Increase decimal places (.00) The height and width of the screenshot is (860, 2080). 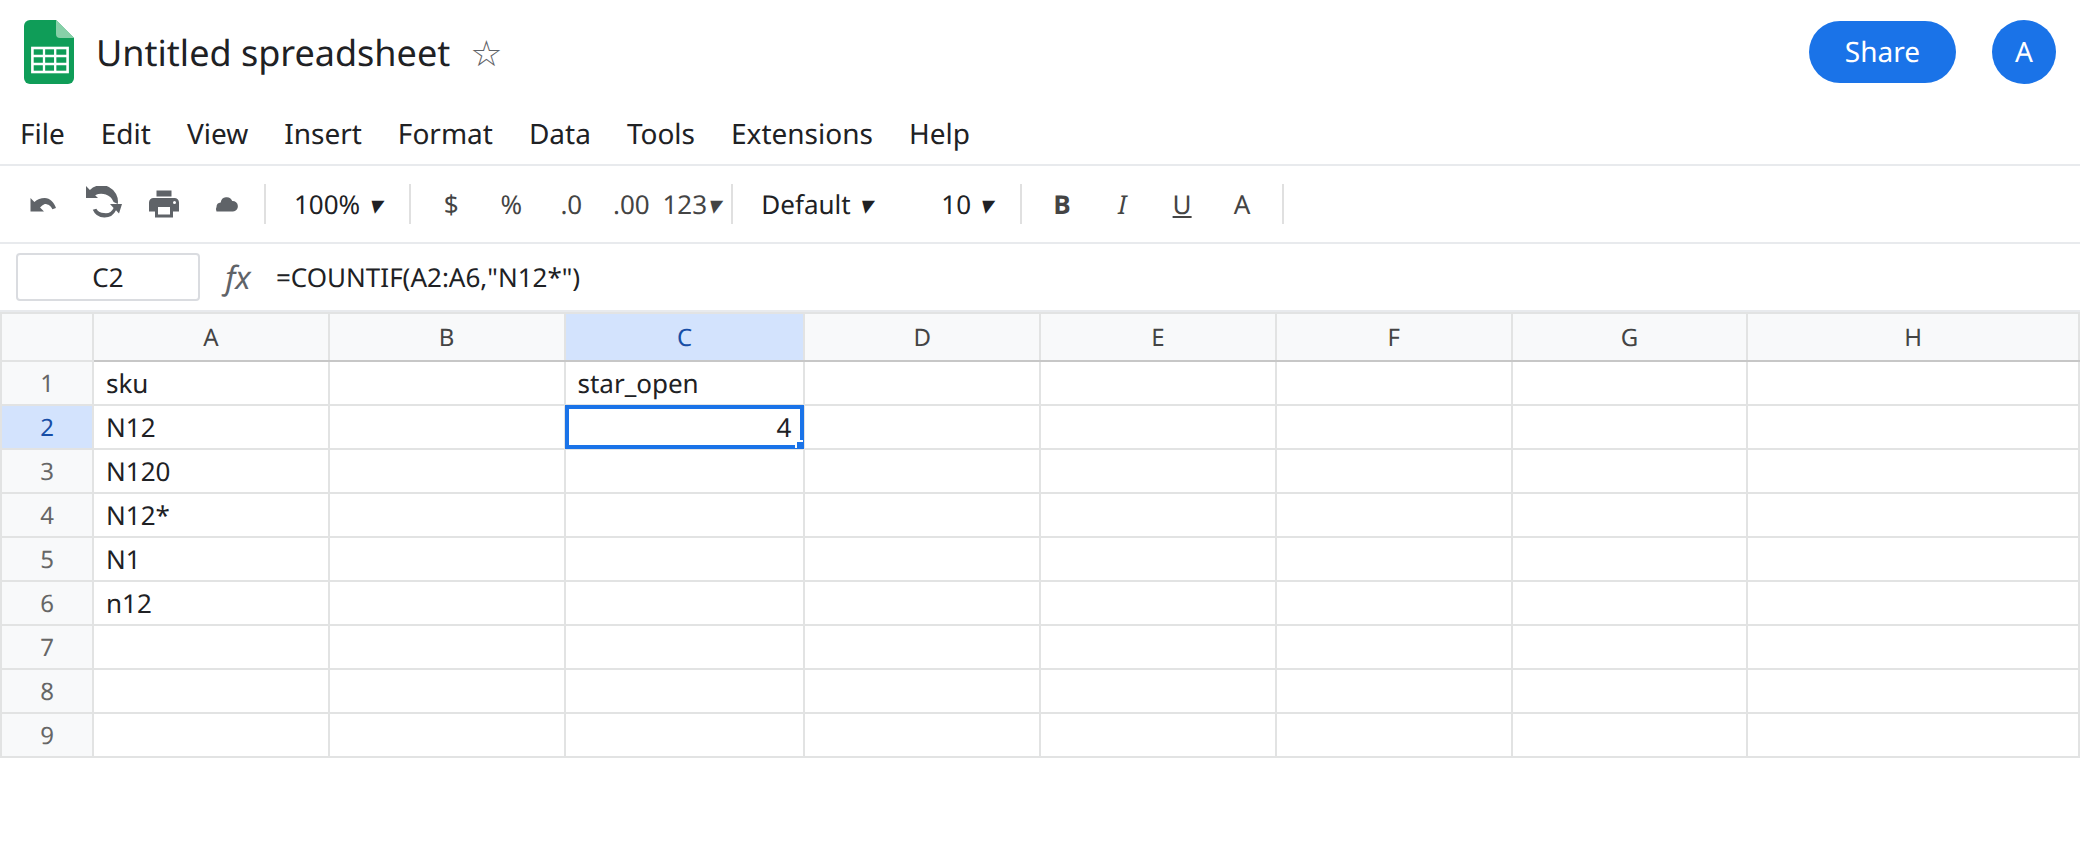[x=631, y=205]
